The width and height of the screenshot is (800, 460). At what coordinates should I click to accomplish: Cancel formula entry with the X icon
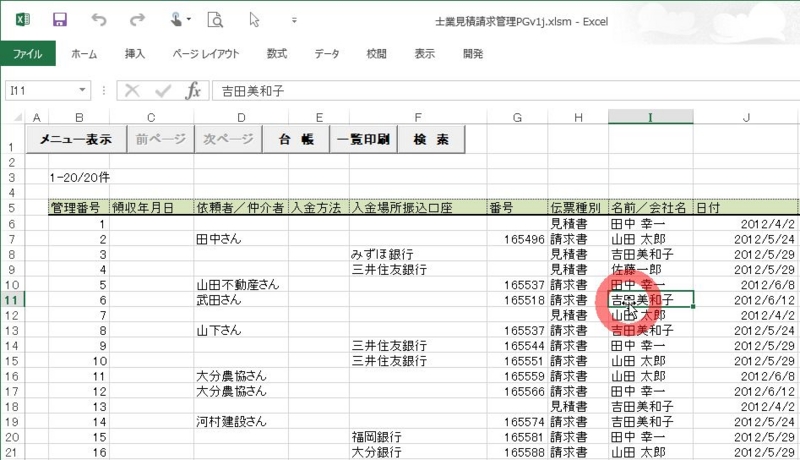pos(132,91)
